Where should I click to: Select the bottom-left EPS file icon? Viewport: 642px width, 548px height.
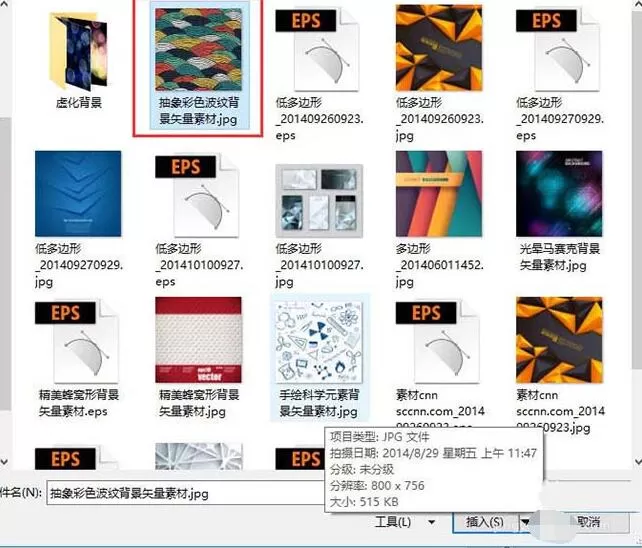click(77, 458)
